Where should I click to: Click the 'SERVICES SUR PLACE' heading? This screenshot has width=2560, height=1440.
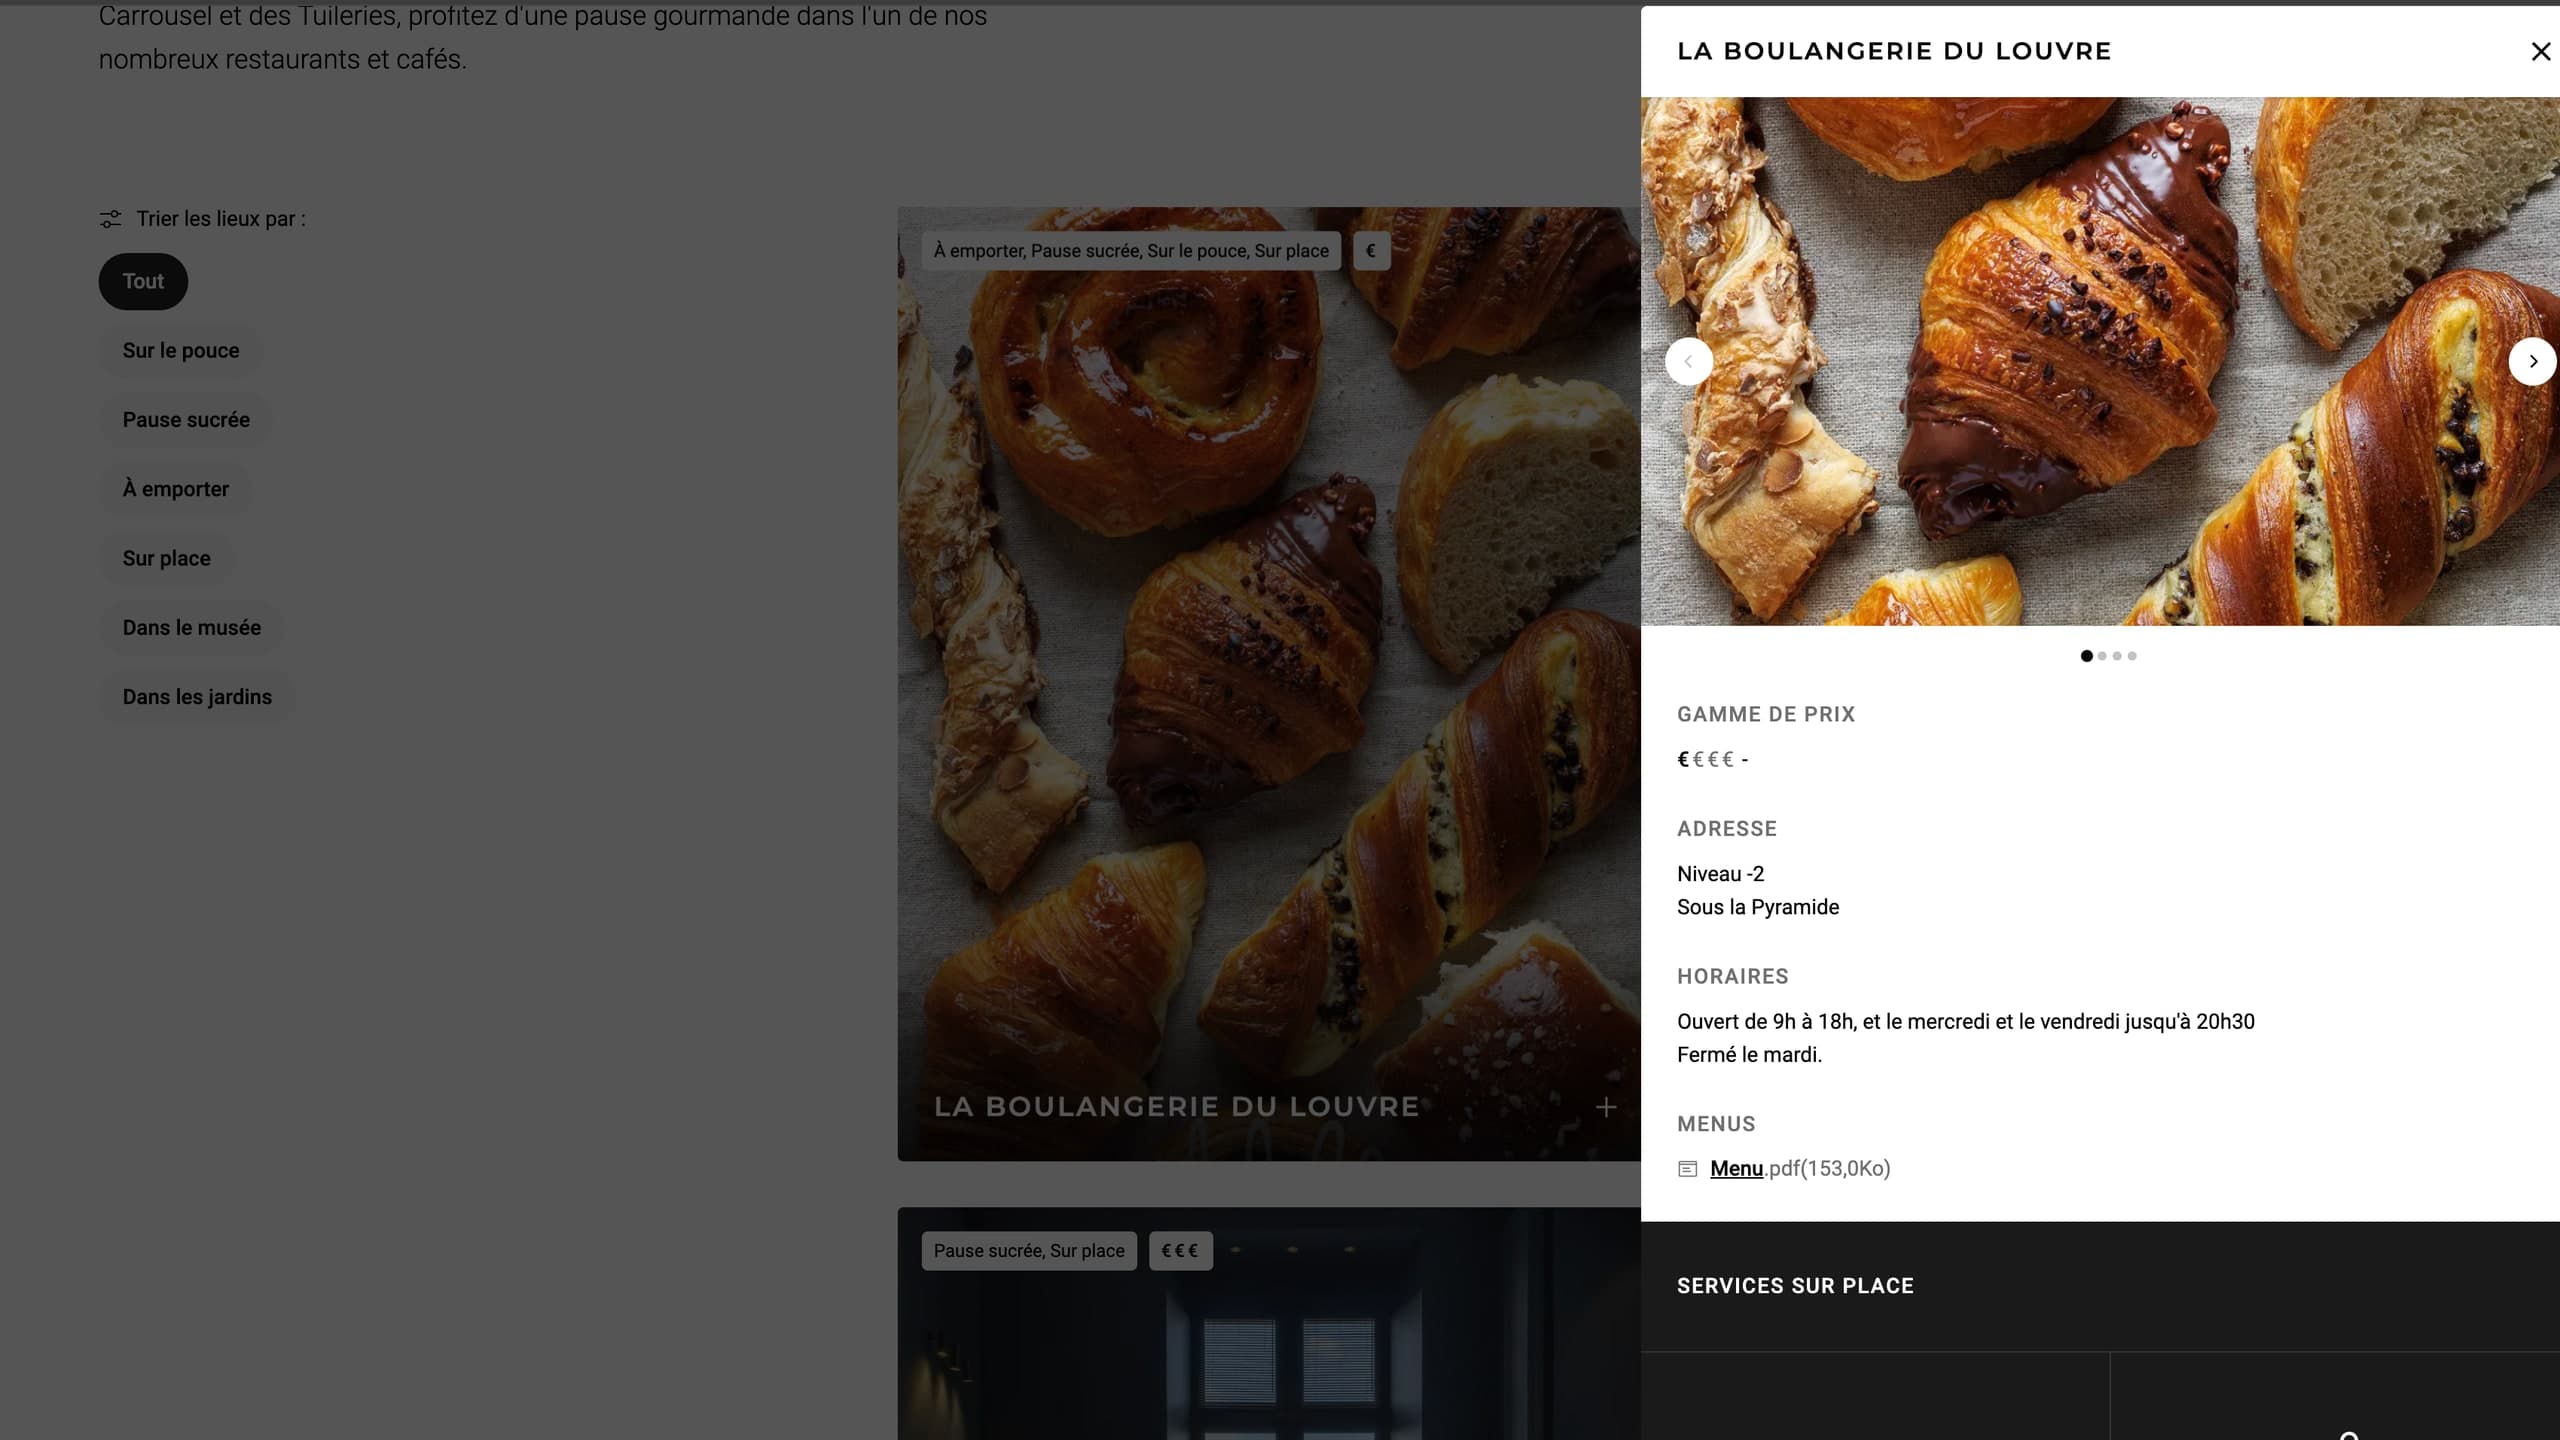pos(1795,1286)
